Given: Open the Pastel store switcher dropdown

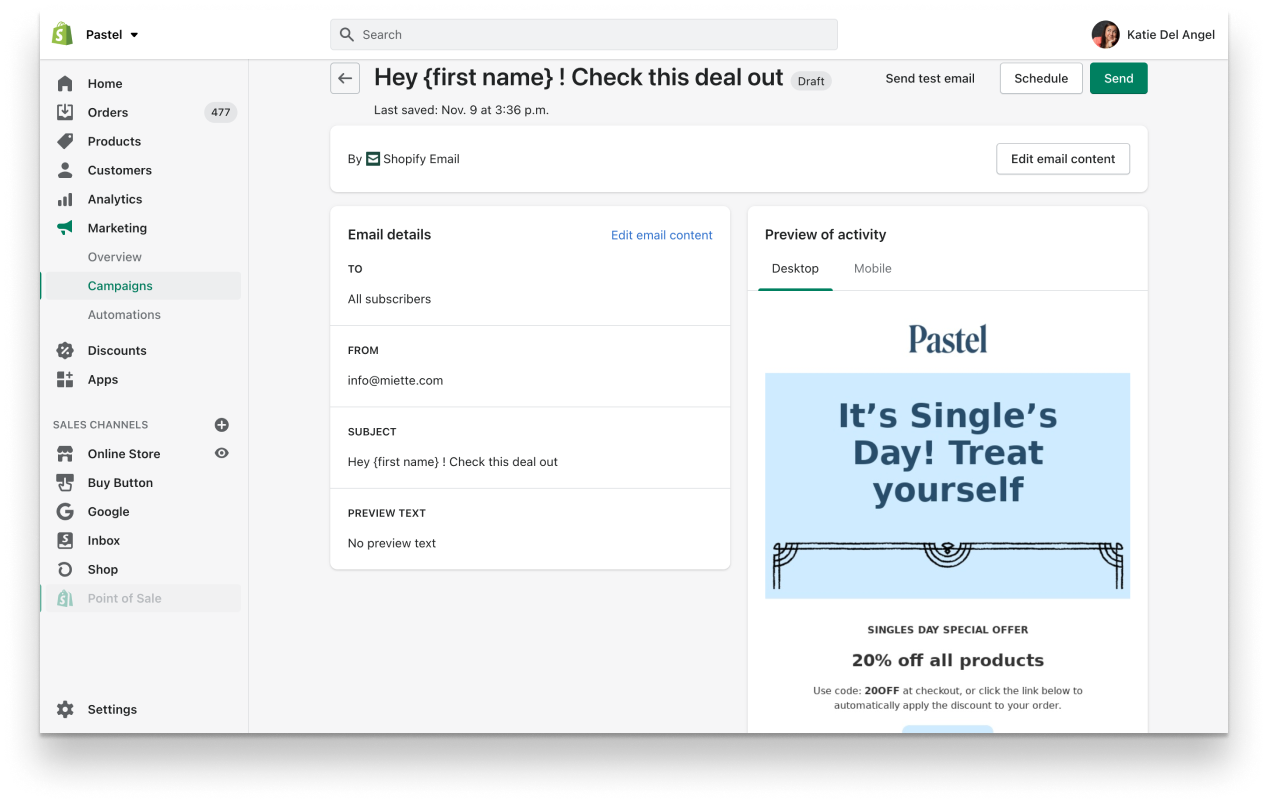Looking at the screenshot, I should (112, 35).
